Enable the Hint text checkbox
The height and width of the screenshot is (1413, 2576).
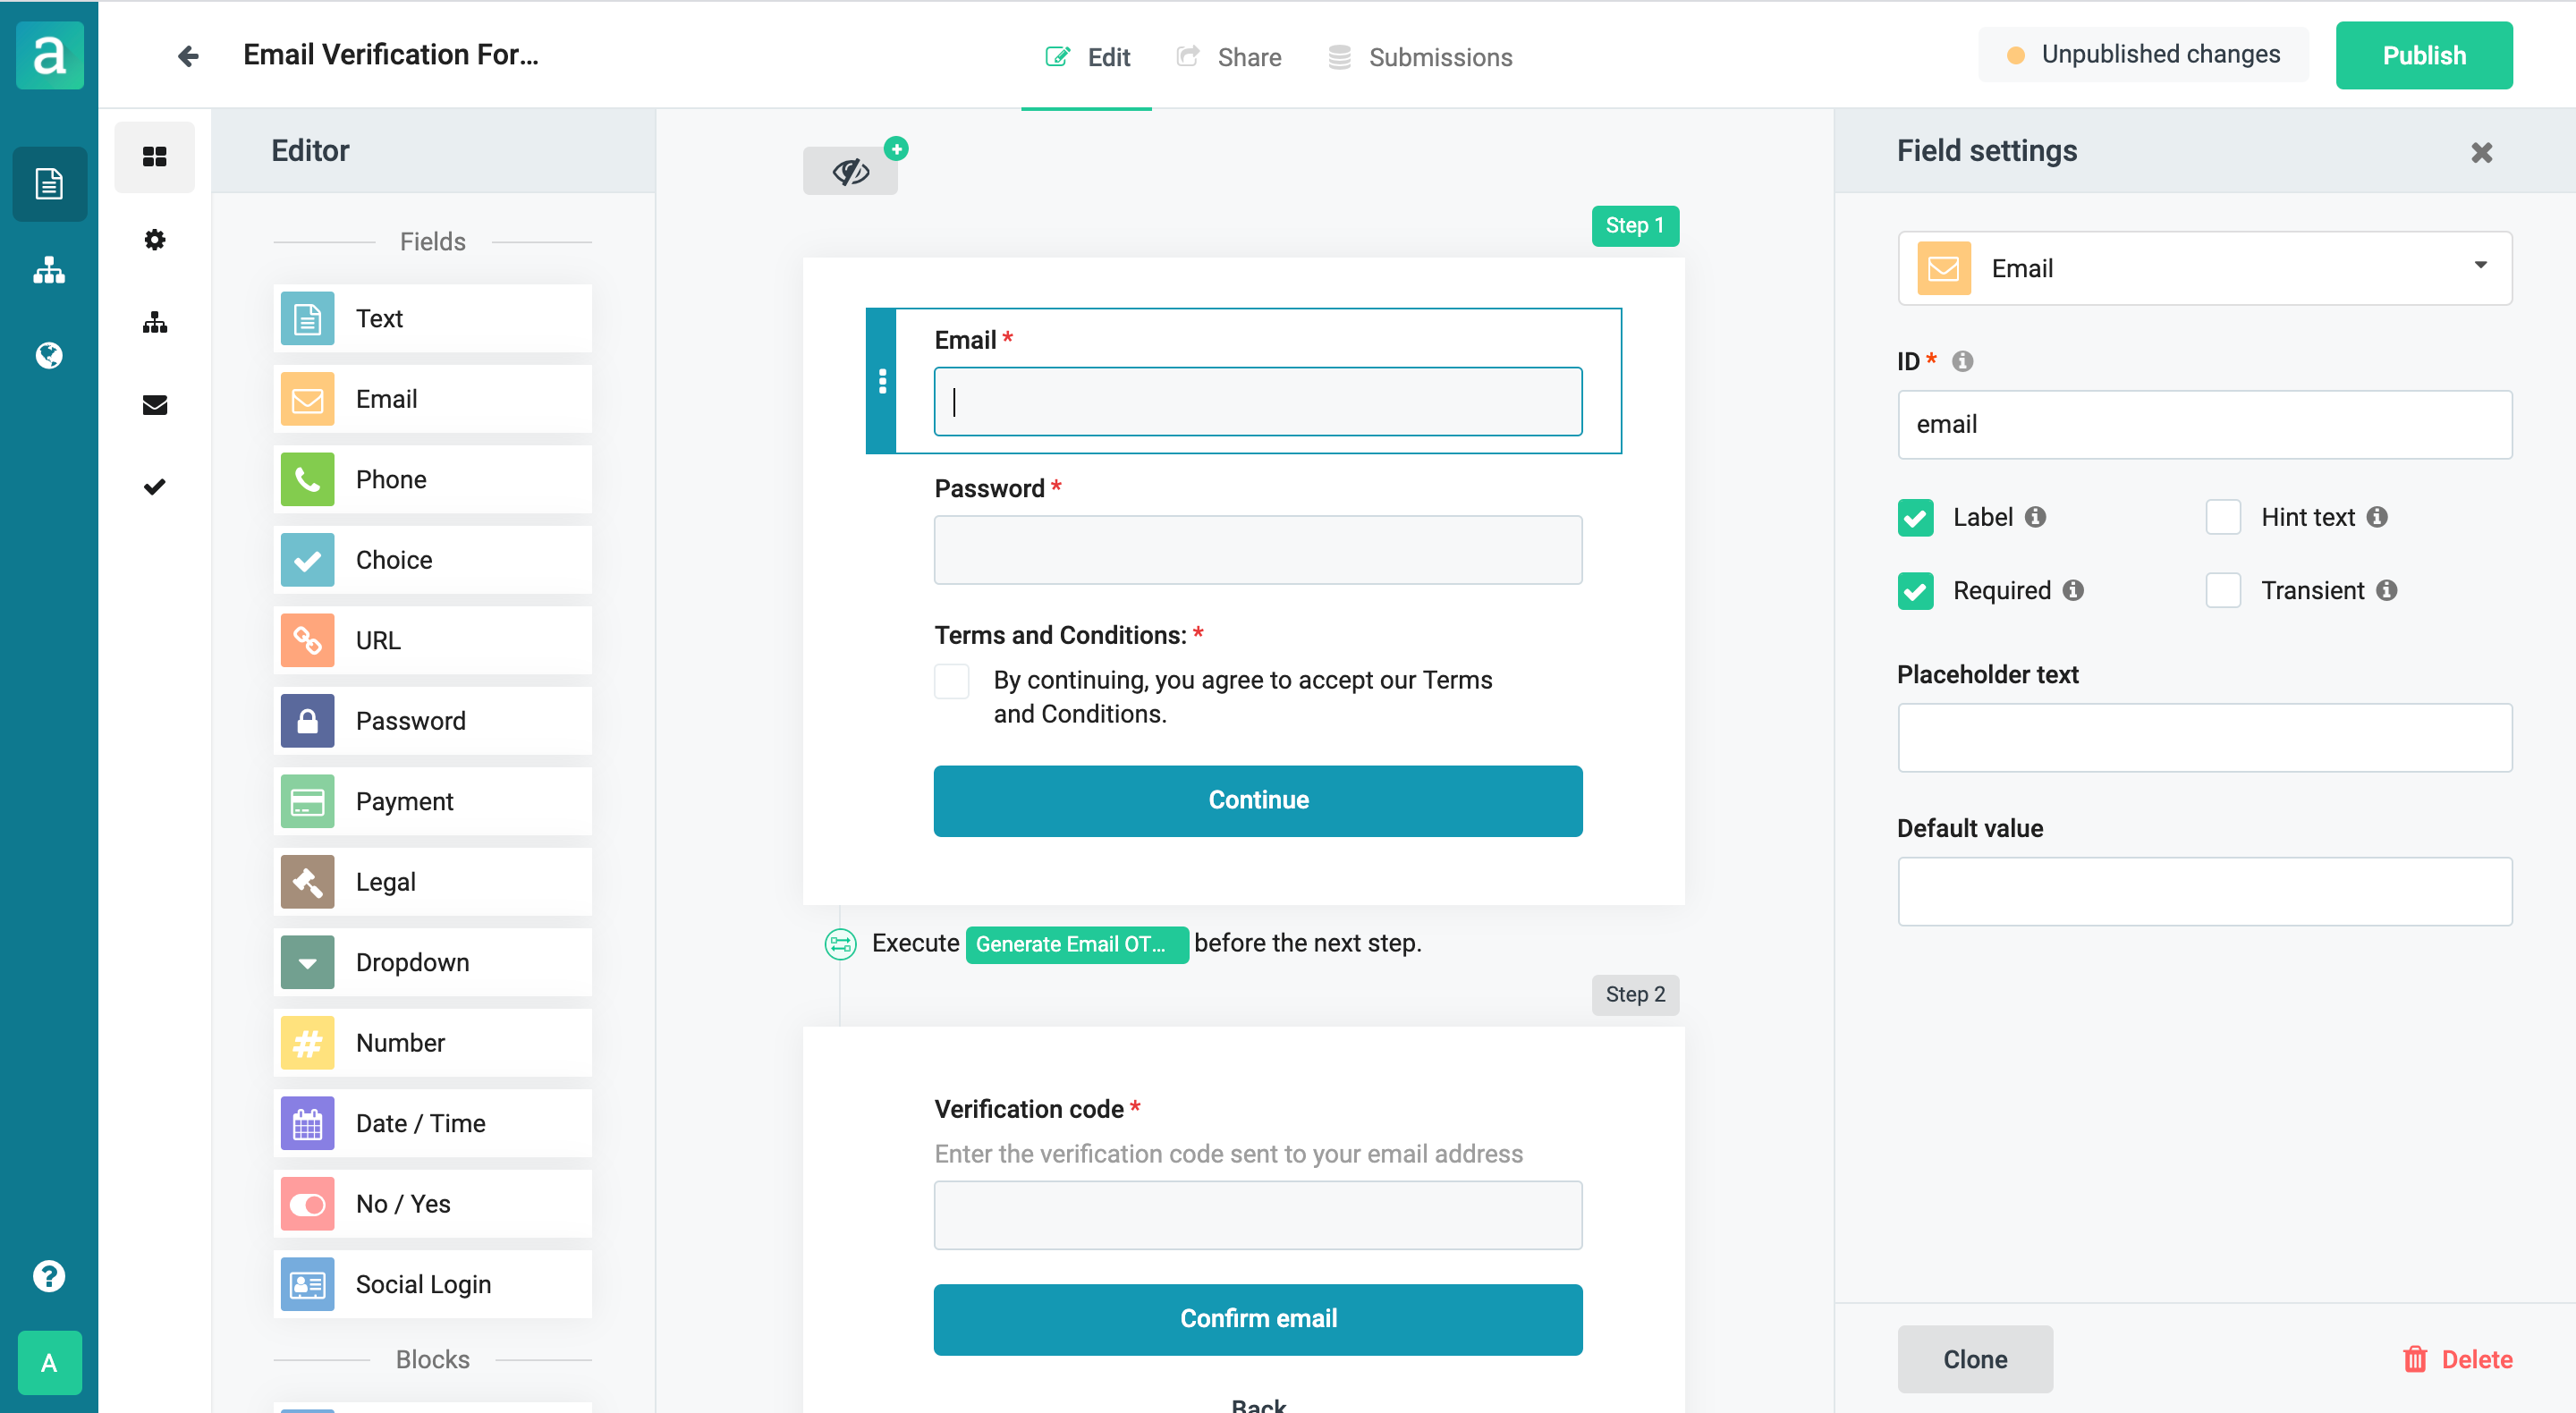coord(2223,518)
